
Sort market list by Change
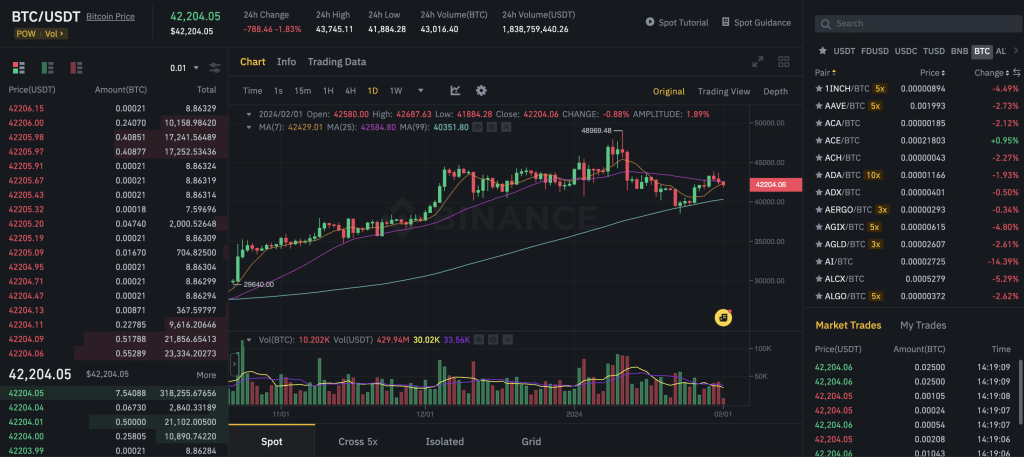click(x=991, y=72)
